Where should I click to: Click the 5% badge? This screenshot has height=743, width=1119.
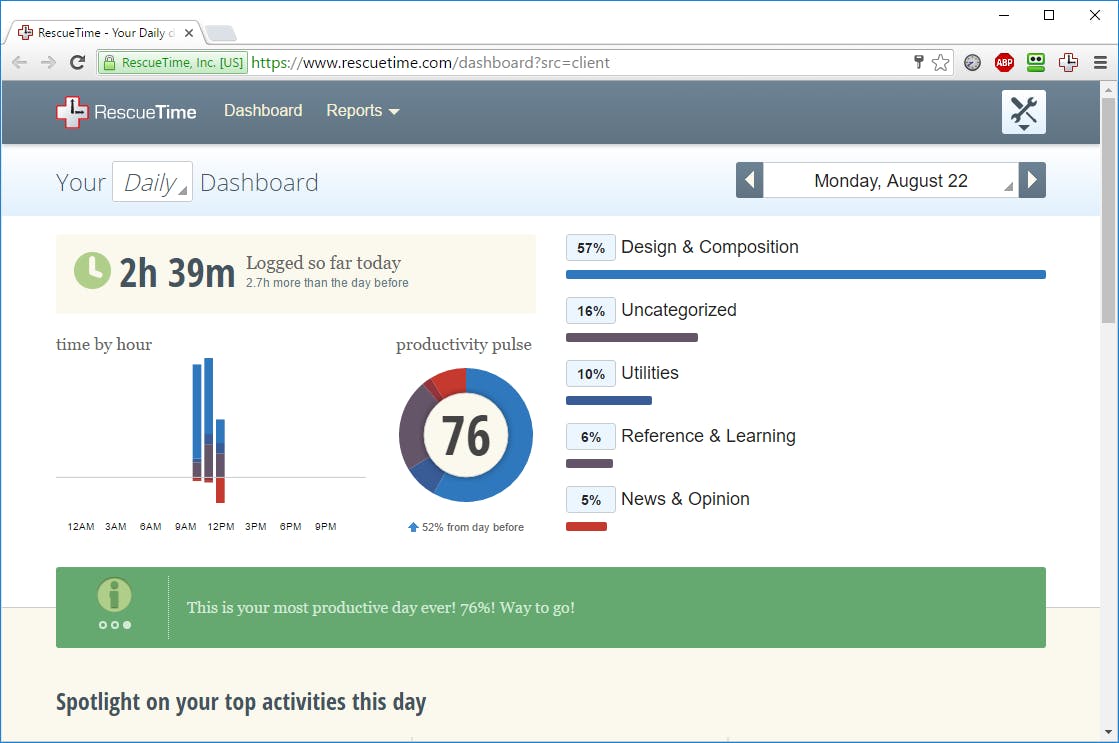click(x=591, y=500)
